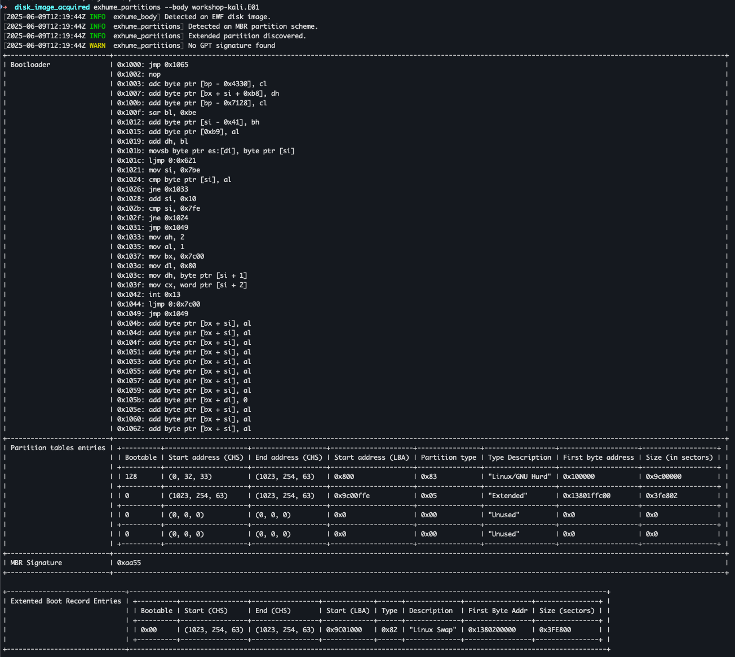Click the first byte address '0x13801ffc00'

pos(587,496)
